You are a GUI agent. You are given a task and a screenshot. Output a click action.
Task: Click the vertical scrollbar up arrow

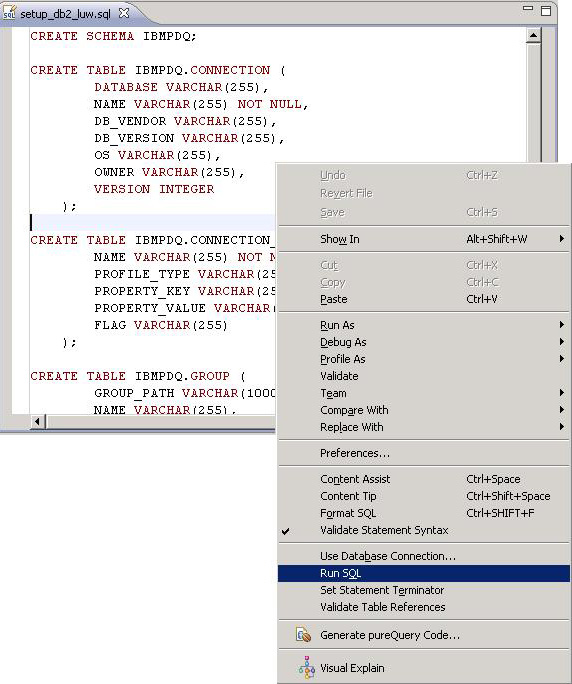coord(534,35)
